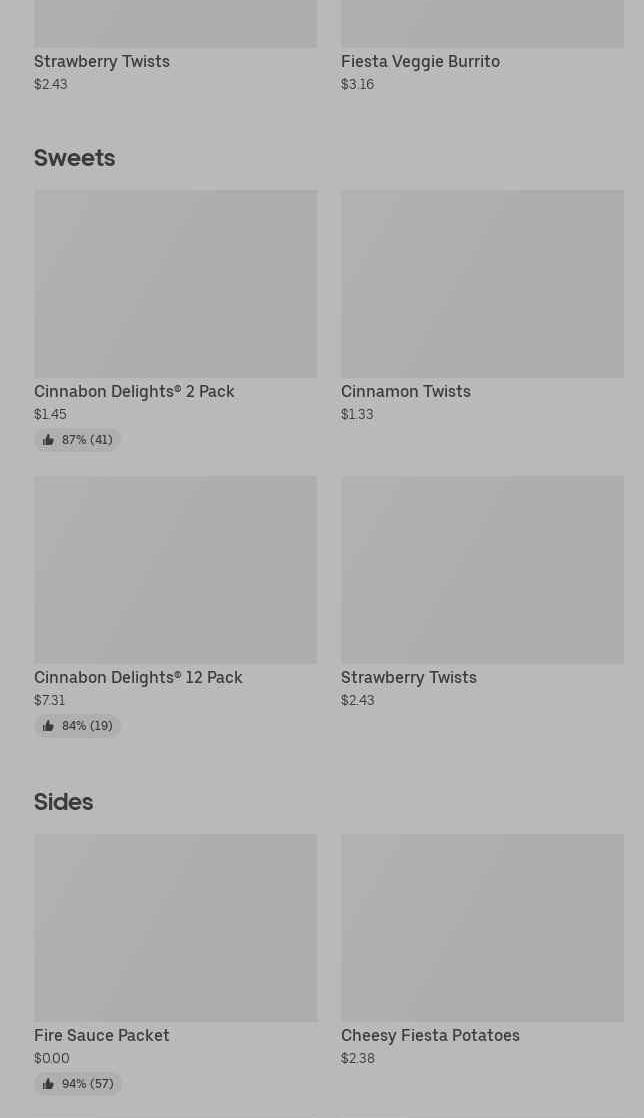This screenshot has height=1118, width=644.
Task: Open Strawberry Twists image in Sweets section
Action: 482,570
